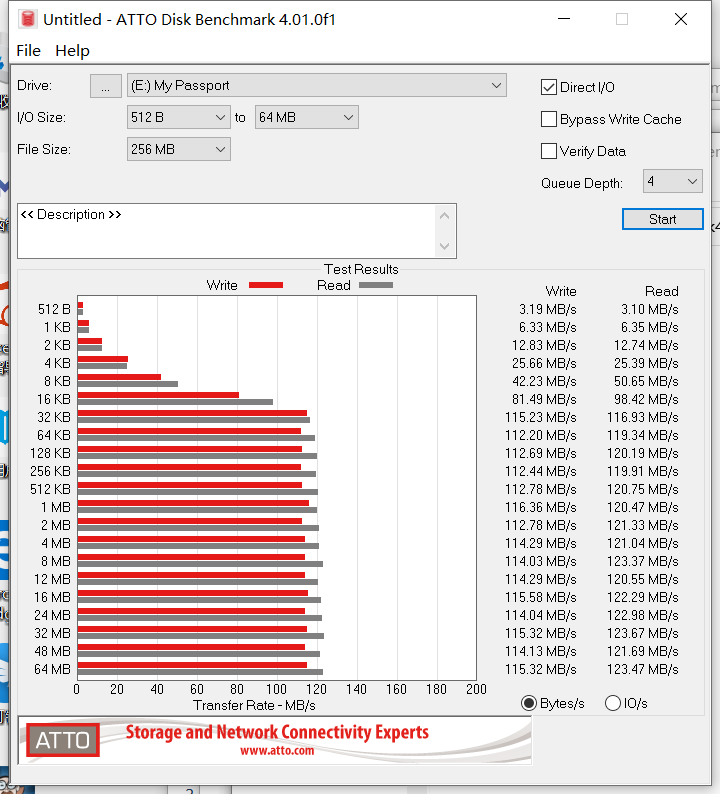Change the Queue Depth dropdown value
This screenshot has height=794, width=720.
point(672,181)
